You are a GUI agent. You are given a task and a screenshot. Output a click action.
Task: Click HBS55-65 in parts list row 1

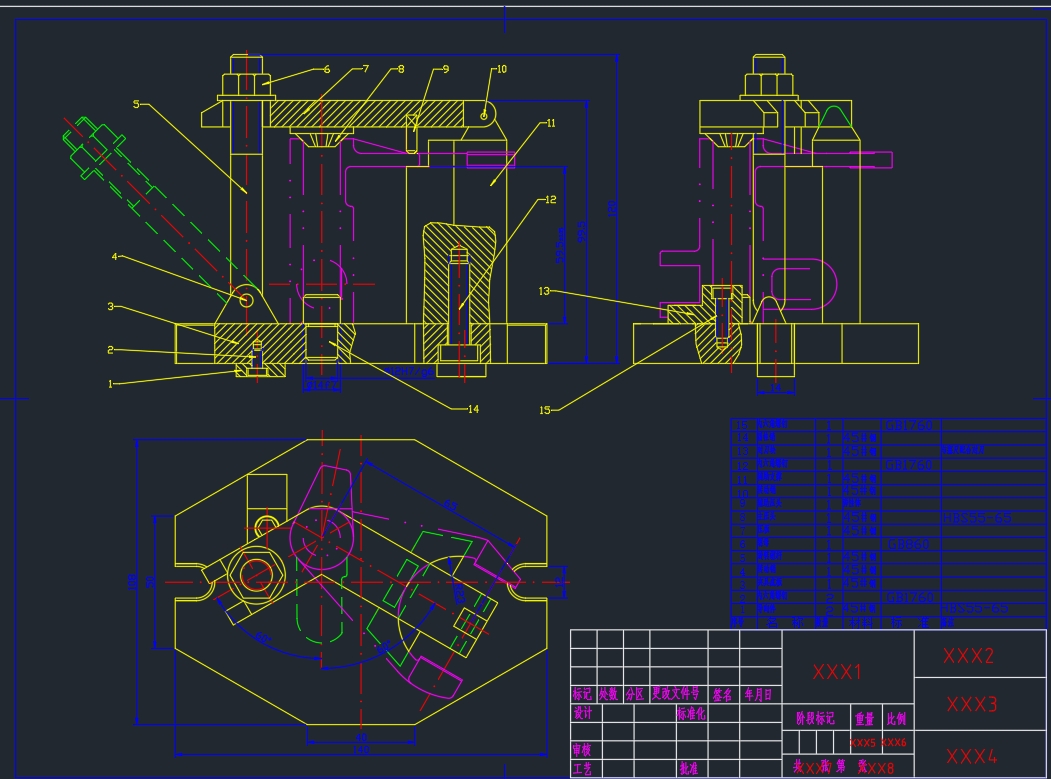click(x=975, y=608)
